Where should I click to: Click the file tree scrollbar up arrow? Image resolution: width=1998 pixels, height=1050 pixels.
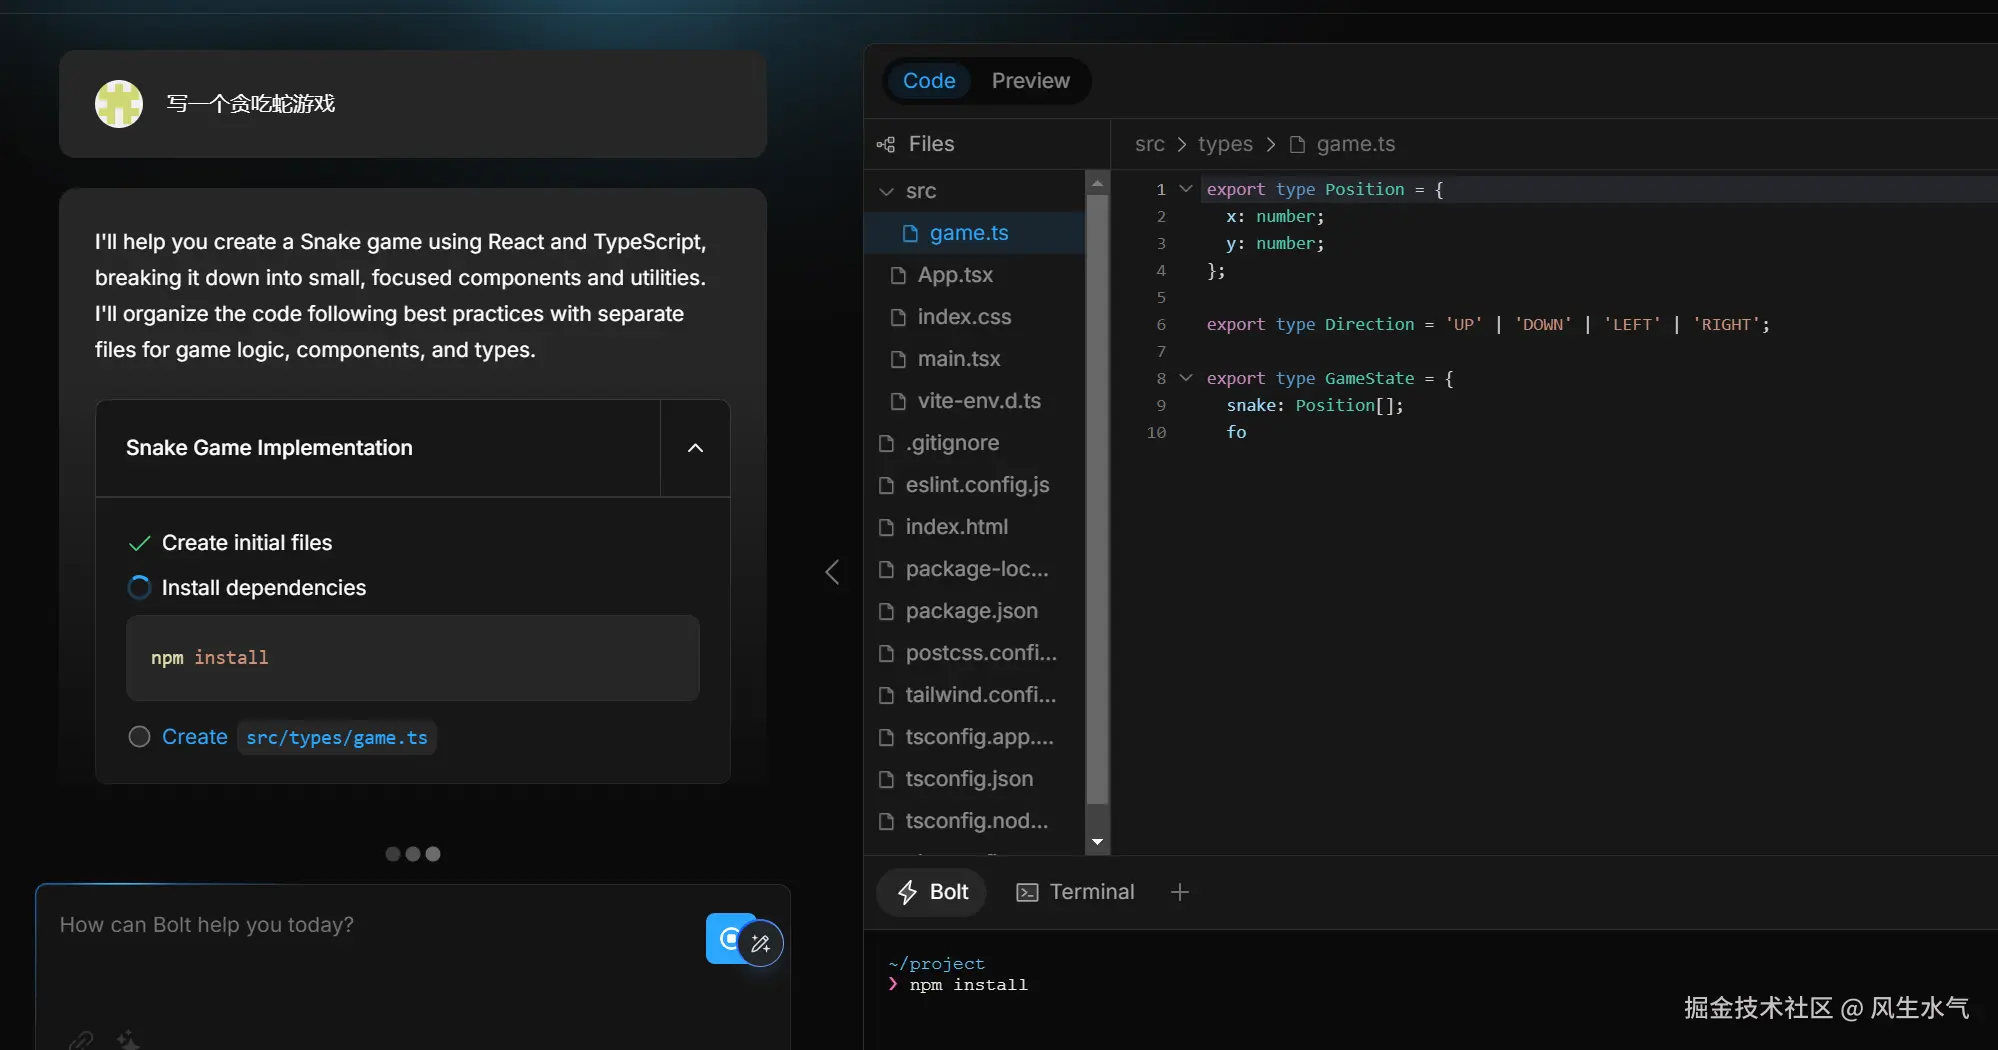(x=1097, y=183)
